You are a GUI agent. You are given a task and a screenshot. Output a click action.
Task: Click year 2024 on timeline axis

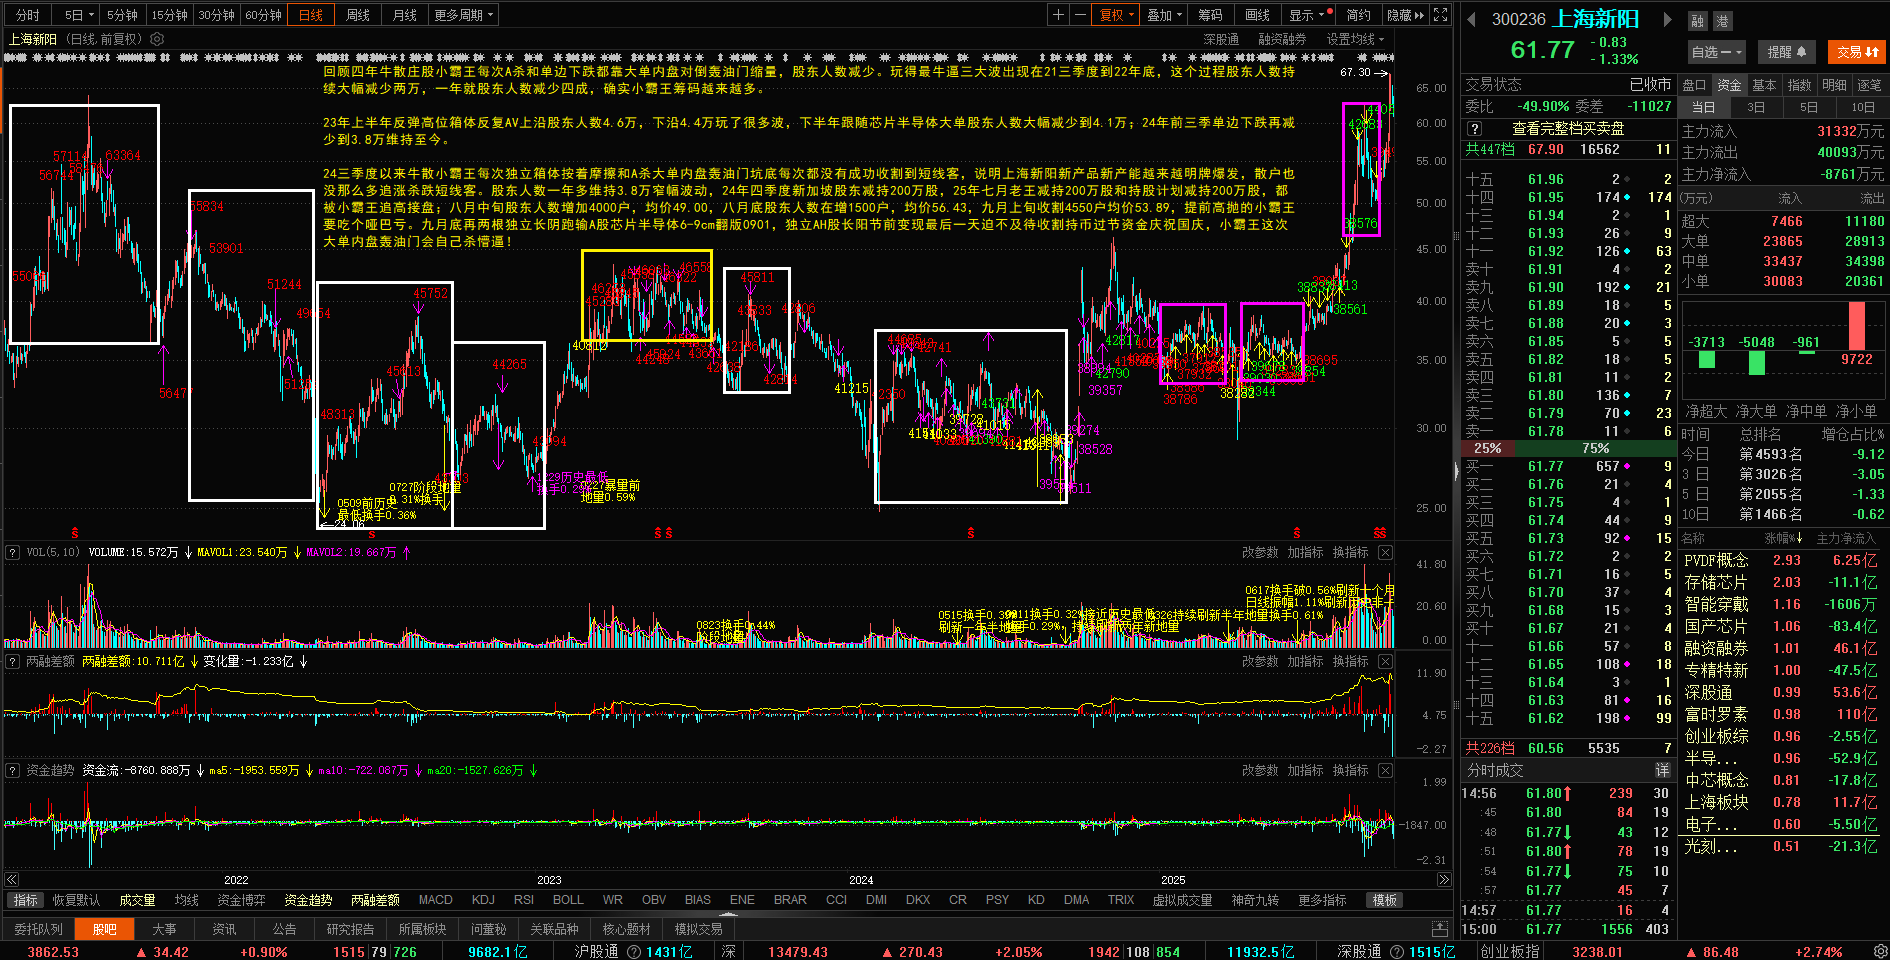[x=861, y=880]
